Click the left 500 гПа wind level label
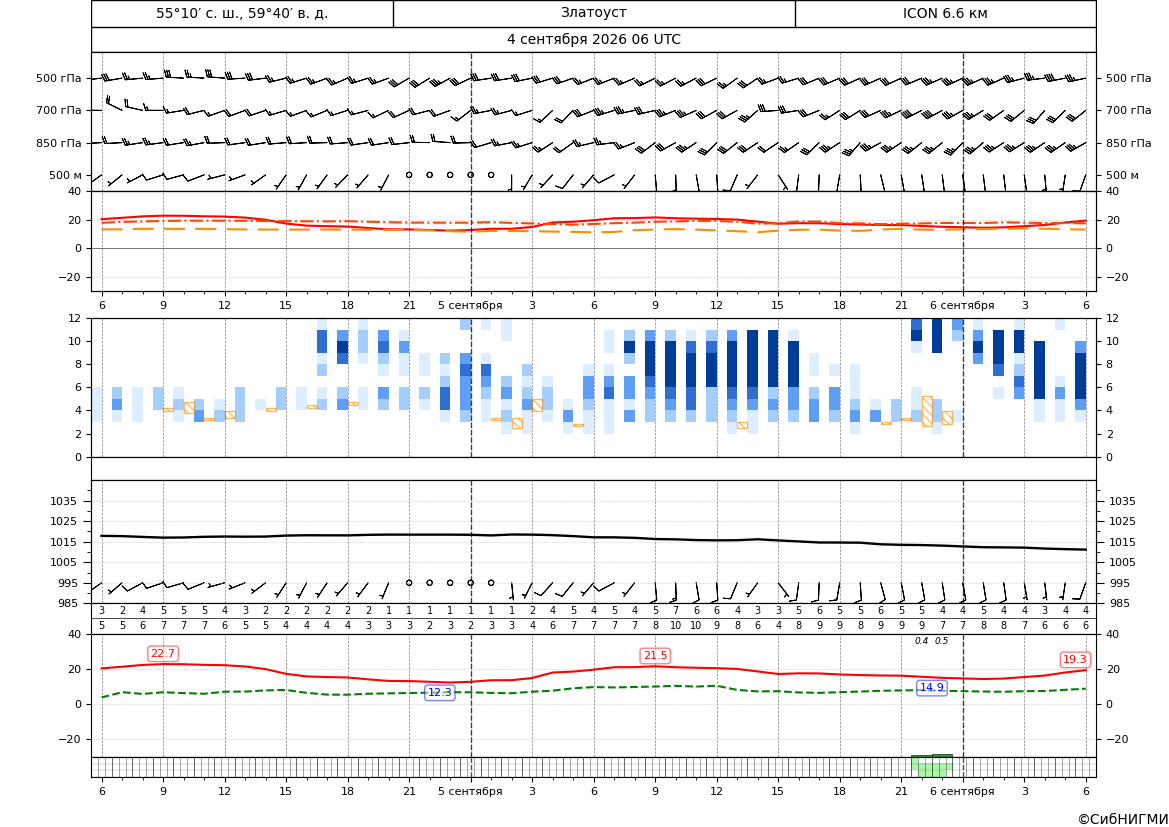1169x827 pixels. tap(59, 78)
